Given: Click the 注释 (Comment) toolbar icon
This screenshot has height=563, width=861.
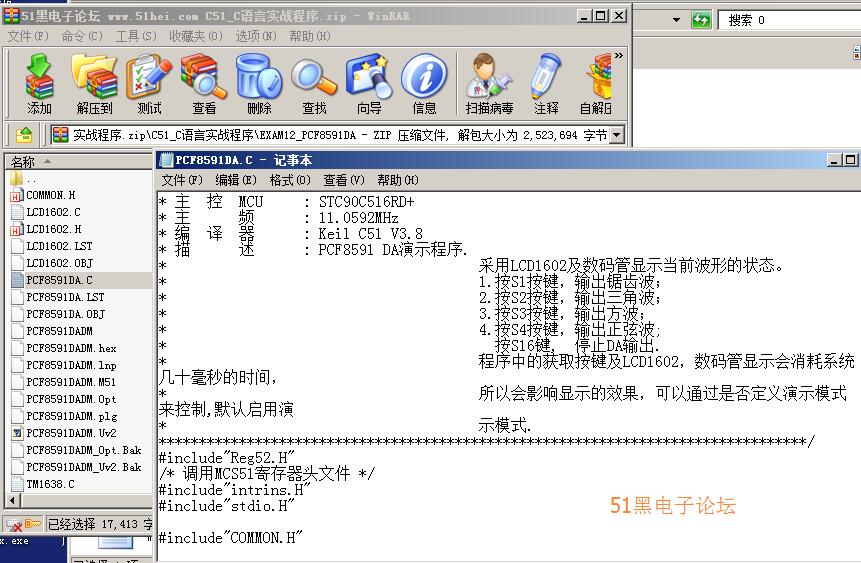Looking at the screenshot, I should [x=546, y=84].
